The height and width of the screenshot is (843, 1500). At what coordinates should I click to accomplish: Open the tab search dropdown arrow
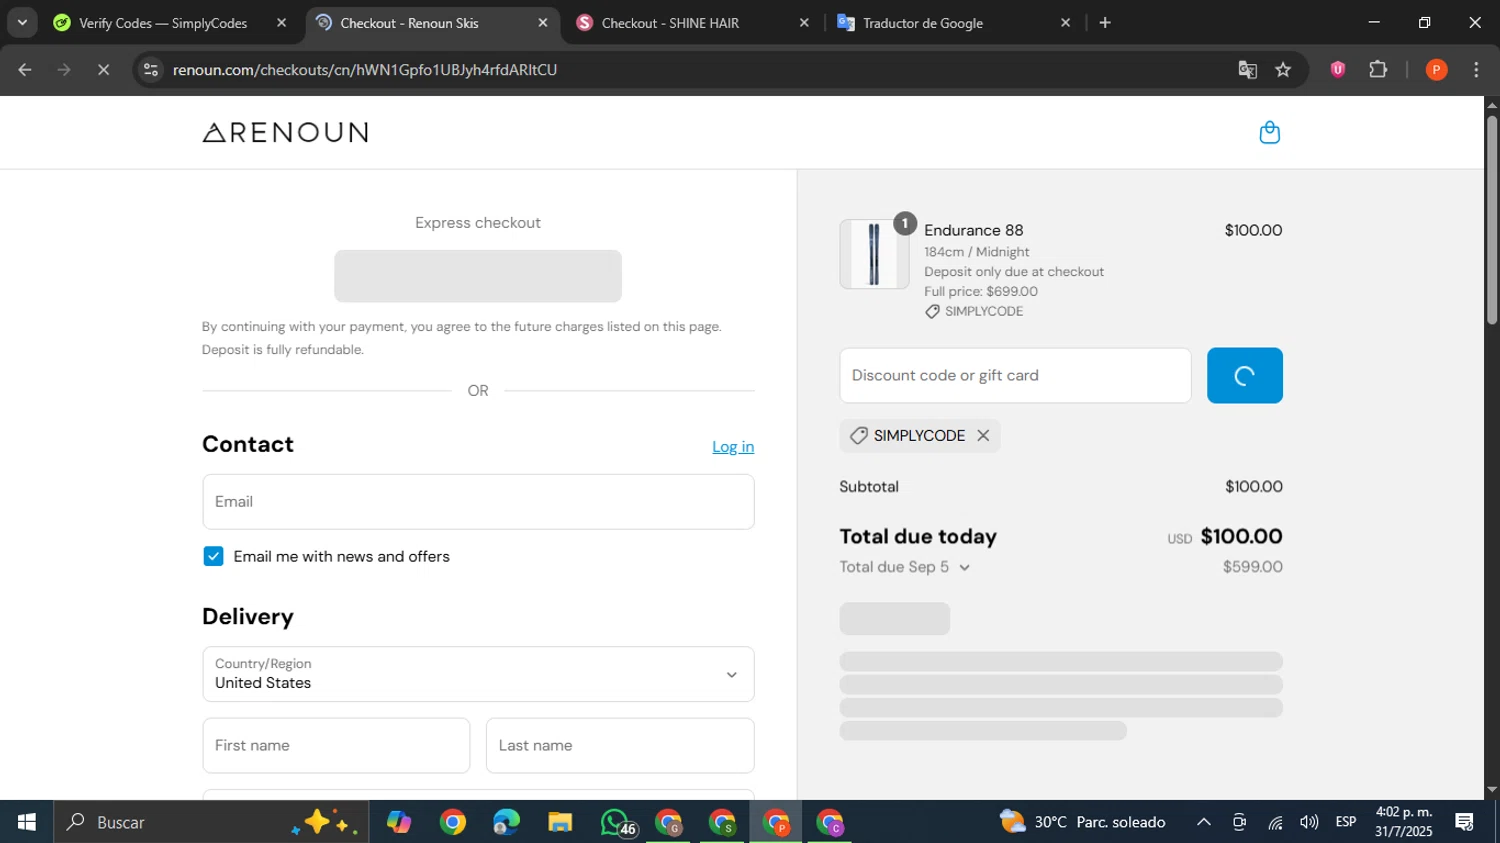point(22,23)
